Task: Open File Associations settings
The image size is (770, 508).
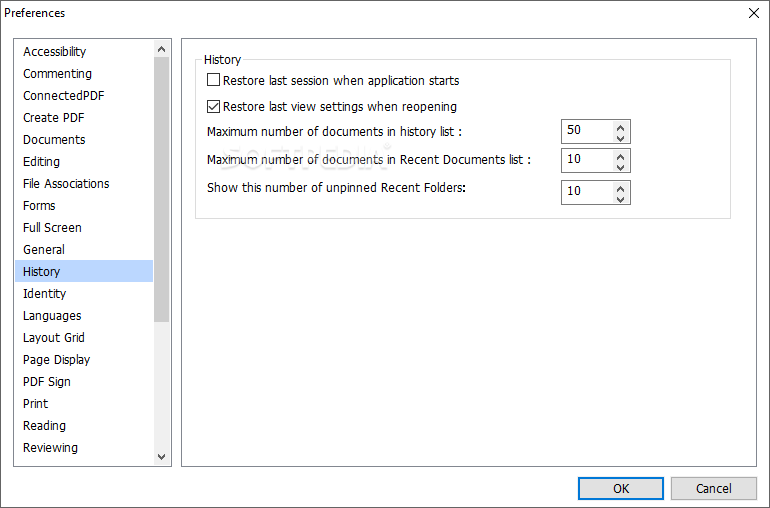Action: click(84, 183)
